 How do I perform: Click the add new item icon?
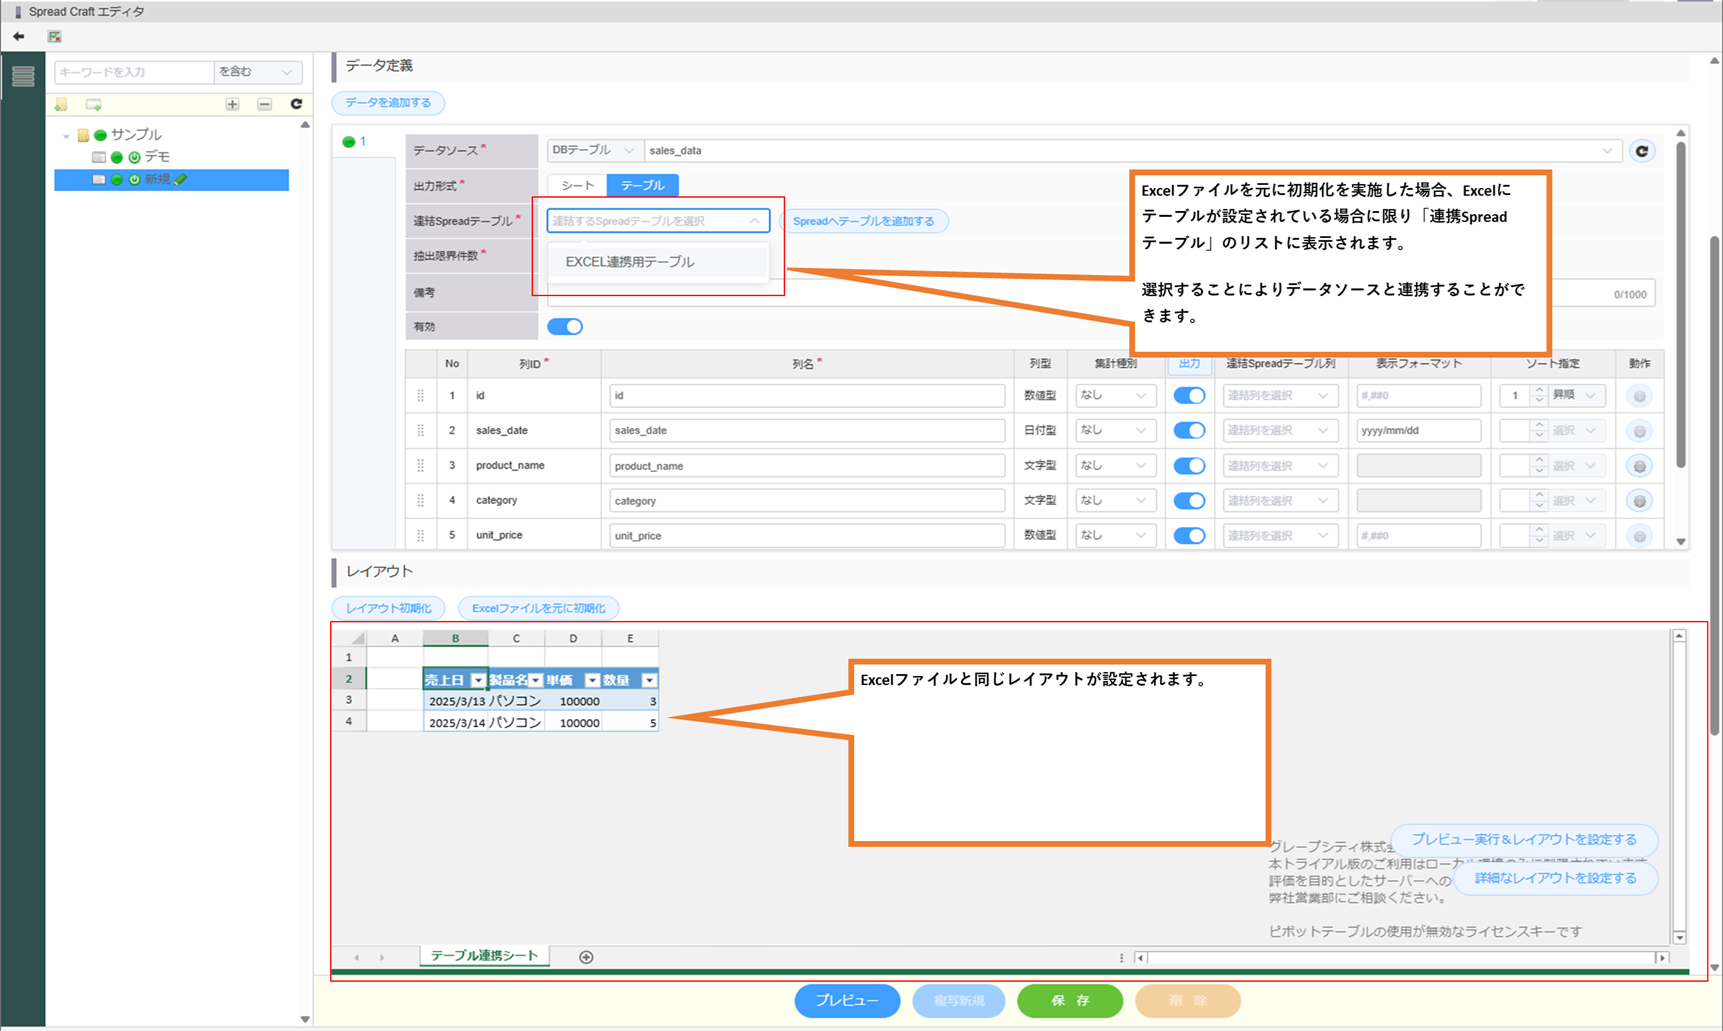(94, 105)
